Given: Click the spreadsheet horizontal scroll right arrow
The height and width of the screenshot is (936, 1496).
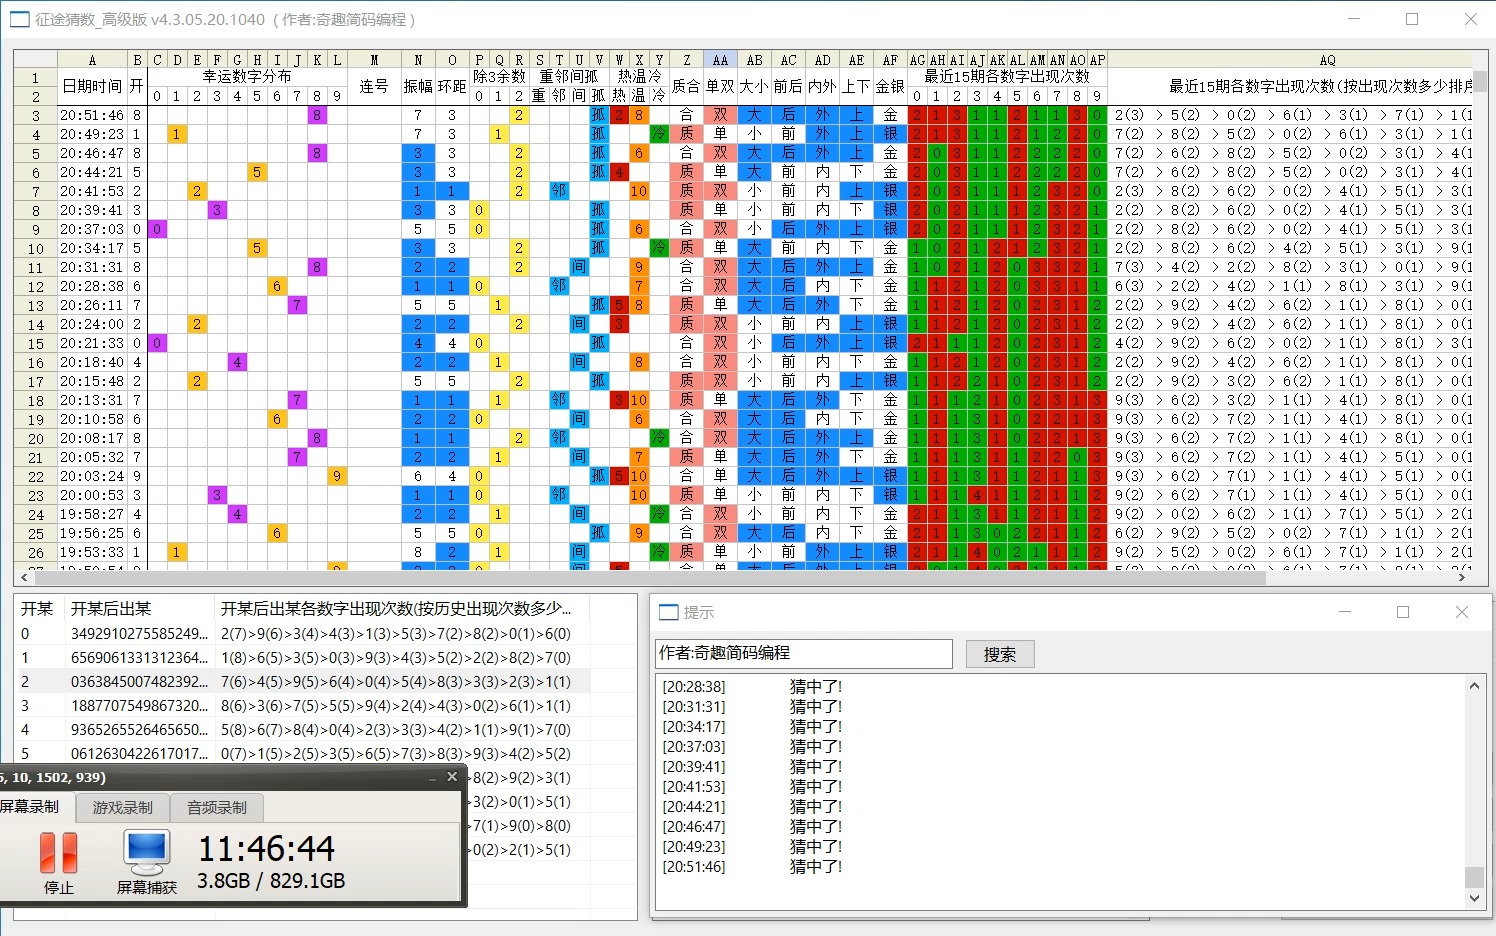Looking at the screenshot, I should (1462, 577).
